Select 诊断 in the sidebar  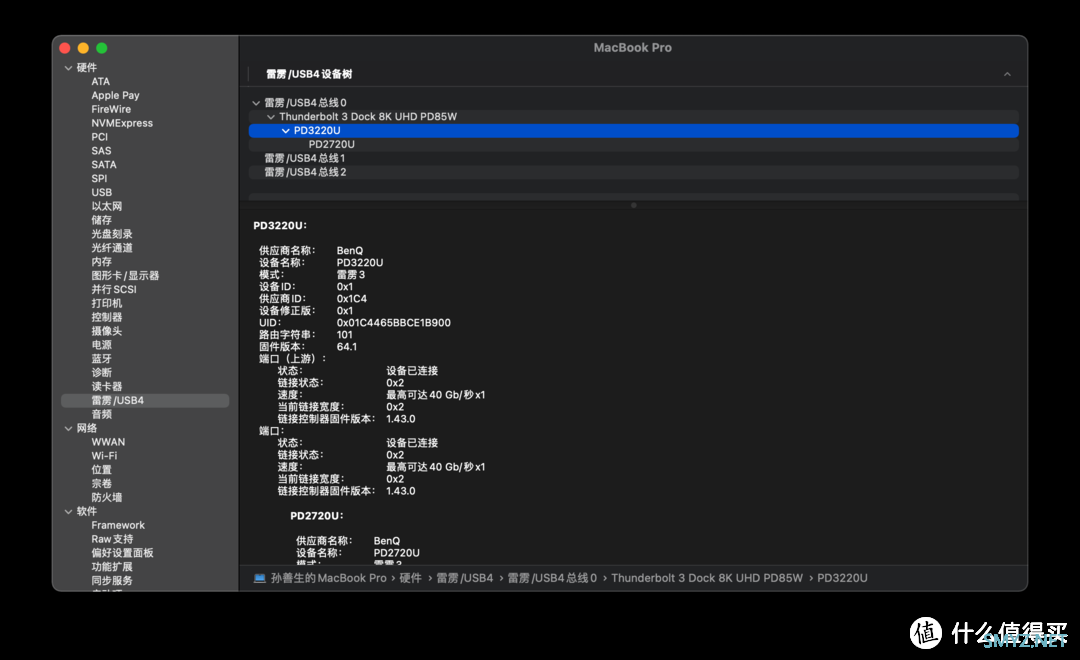click(101, 372)
